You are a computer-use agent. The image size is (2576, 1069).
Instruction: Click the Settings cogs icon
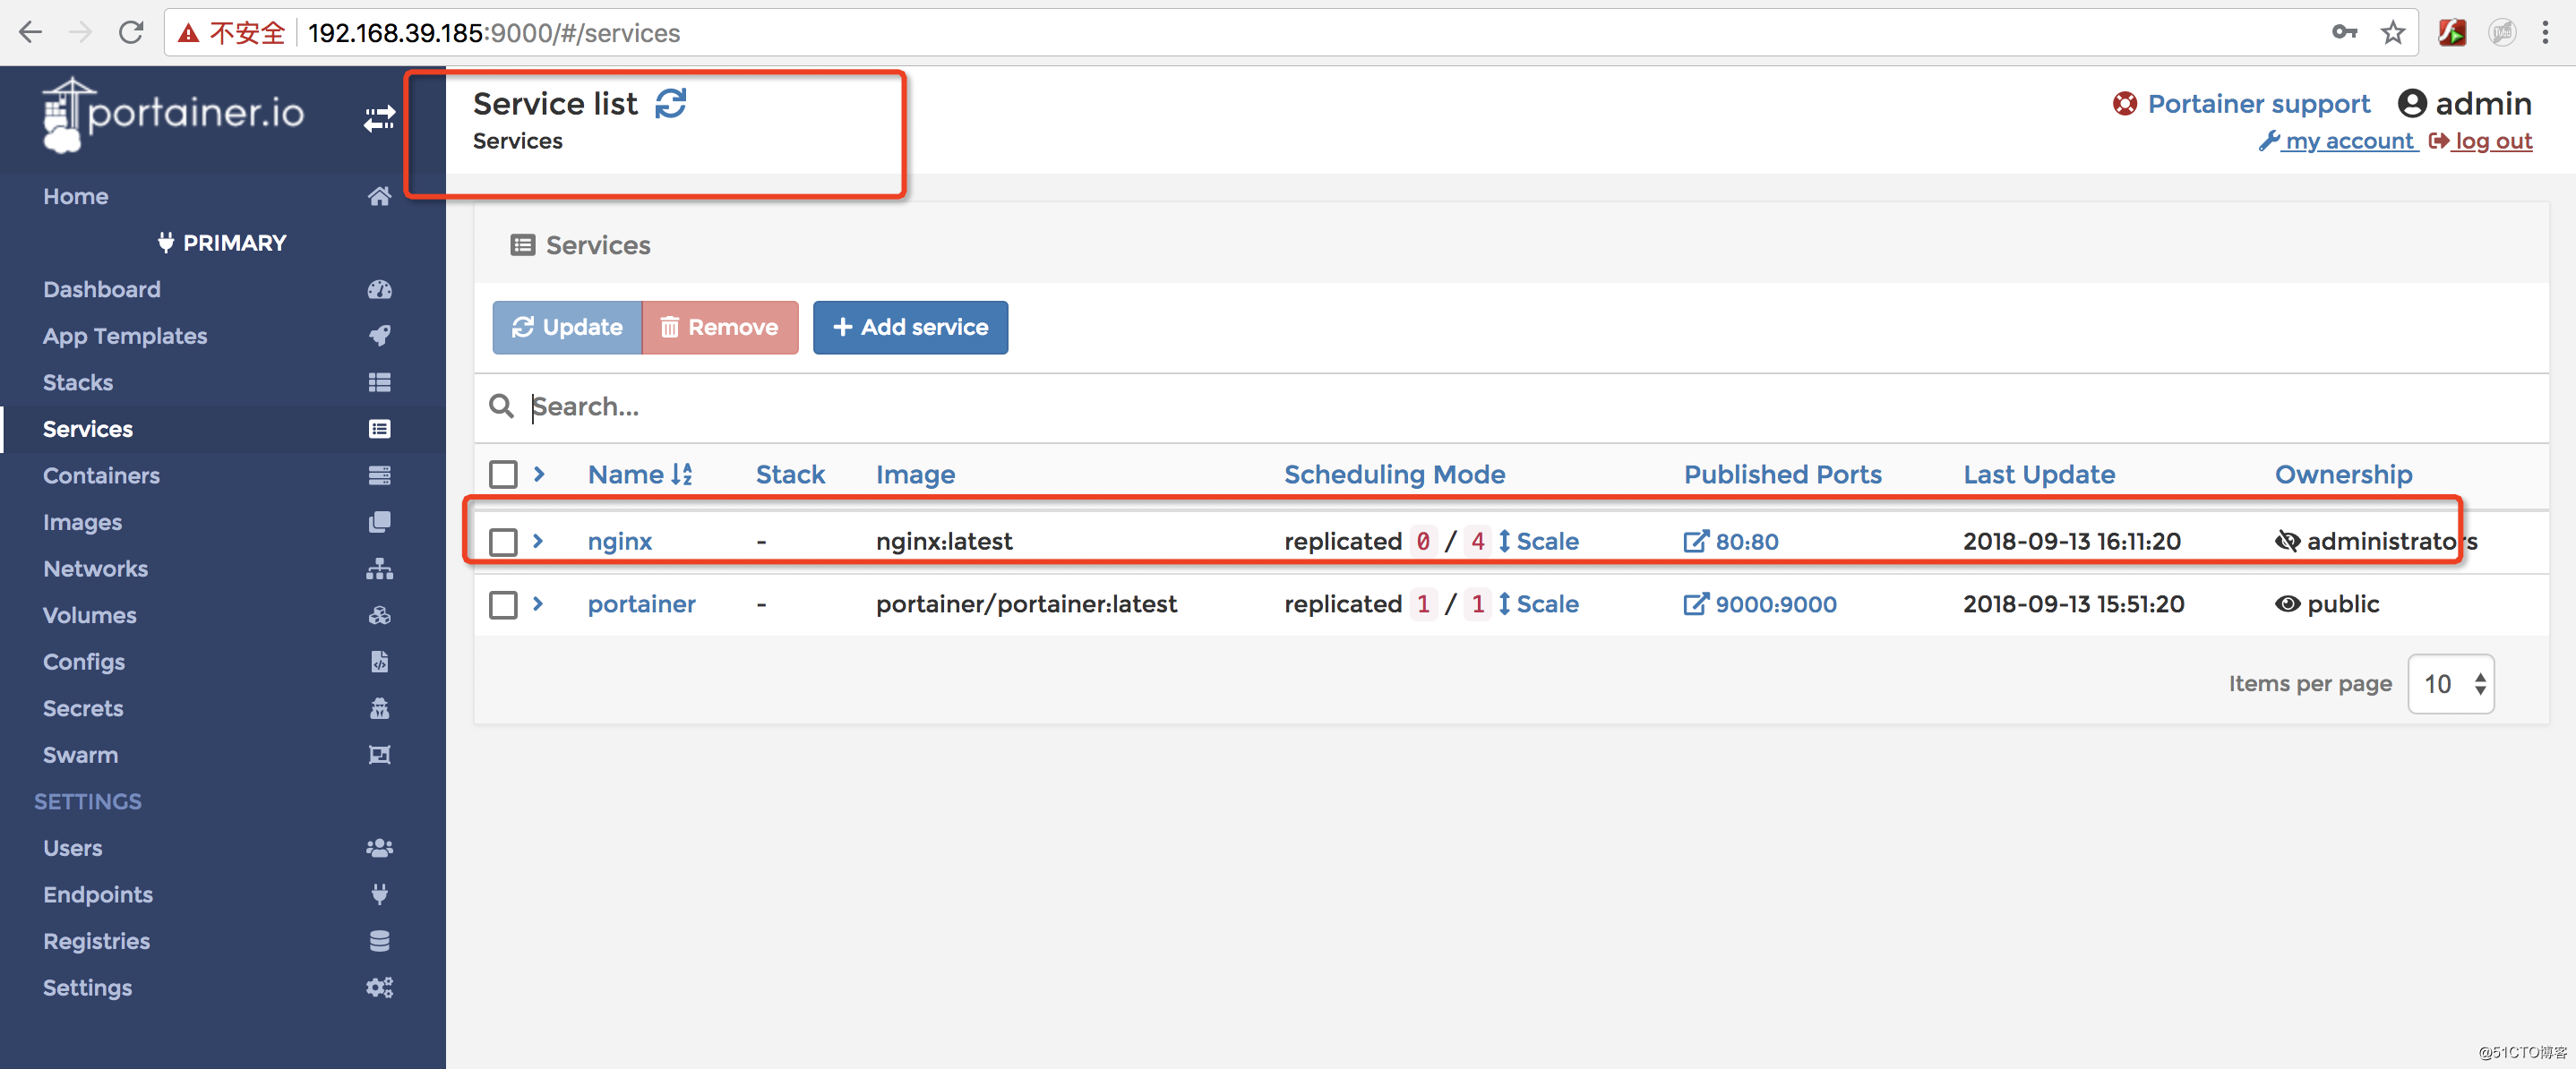click(379, 987)
